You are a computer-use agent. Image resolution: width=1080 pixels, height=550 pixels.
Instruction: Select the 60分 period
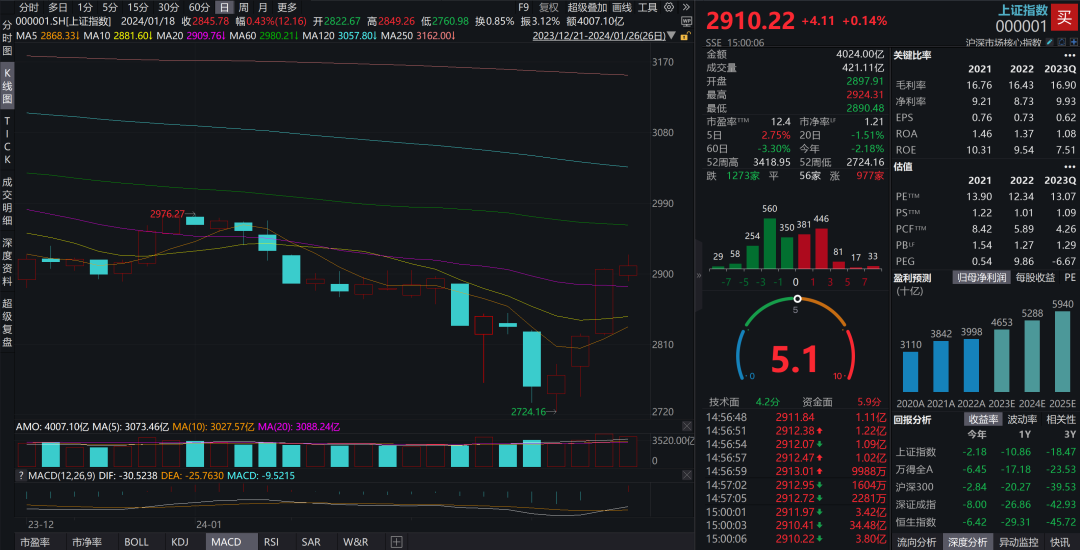(x=199, y=7)
